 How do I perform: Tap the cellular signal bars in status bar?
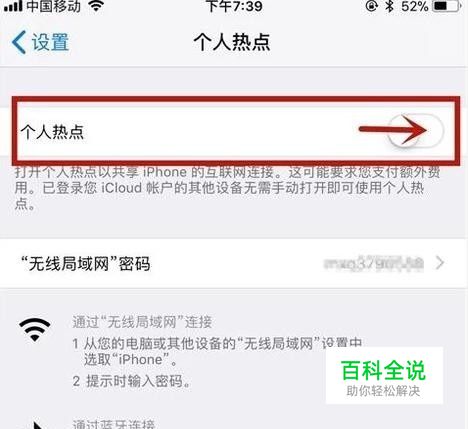tap(13, 6)
